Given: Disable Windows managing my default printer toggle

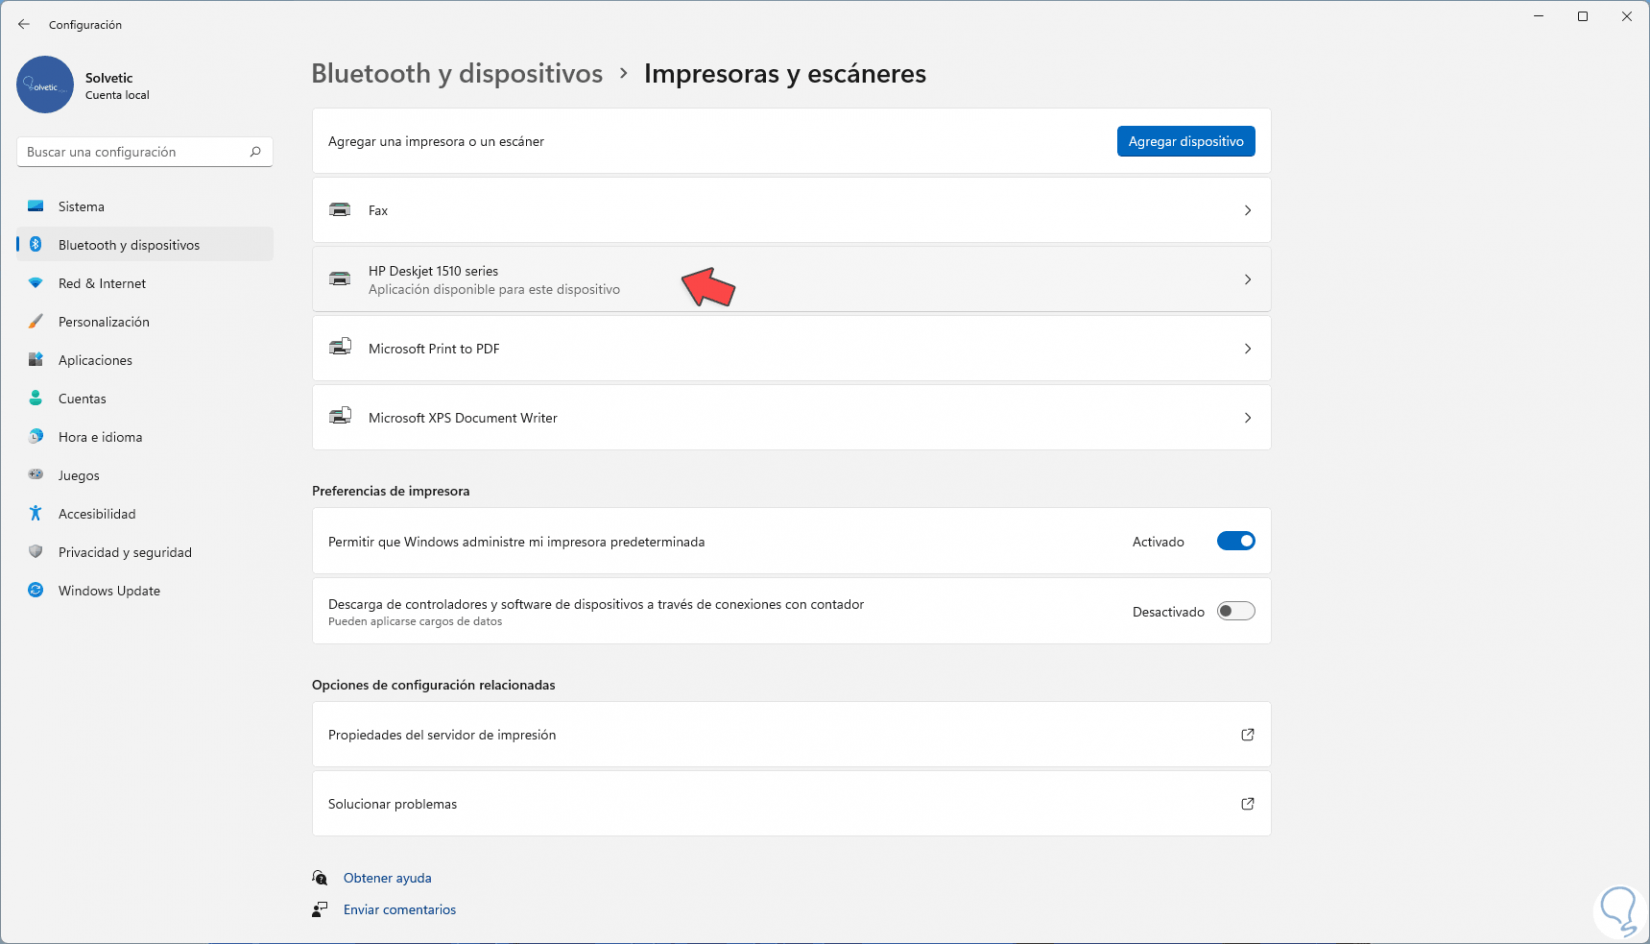Looking at the screenshot, I should (1235, 541).
